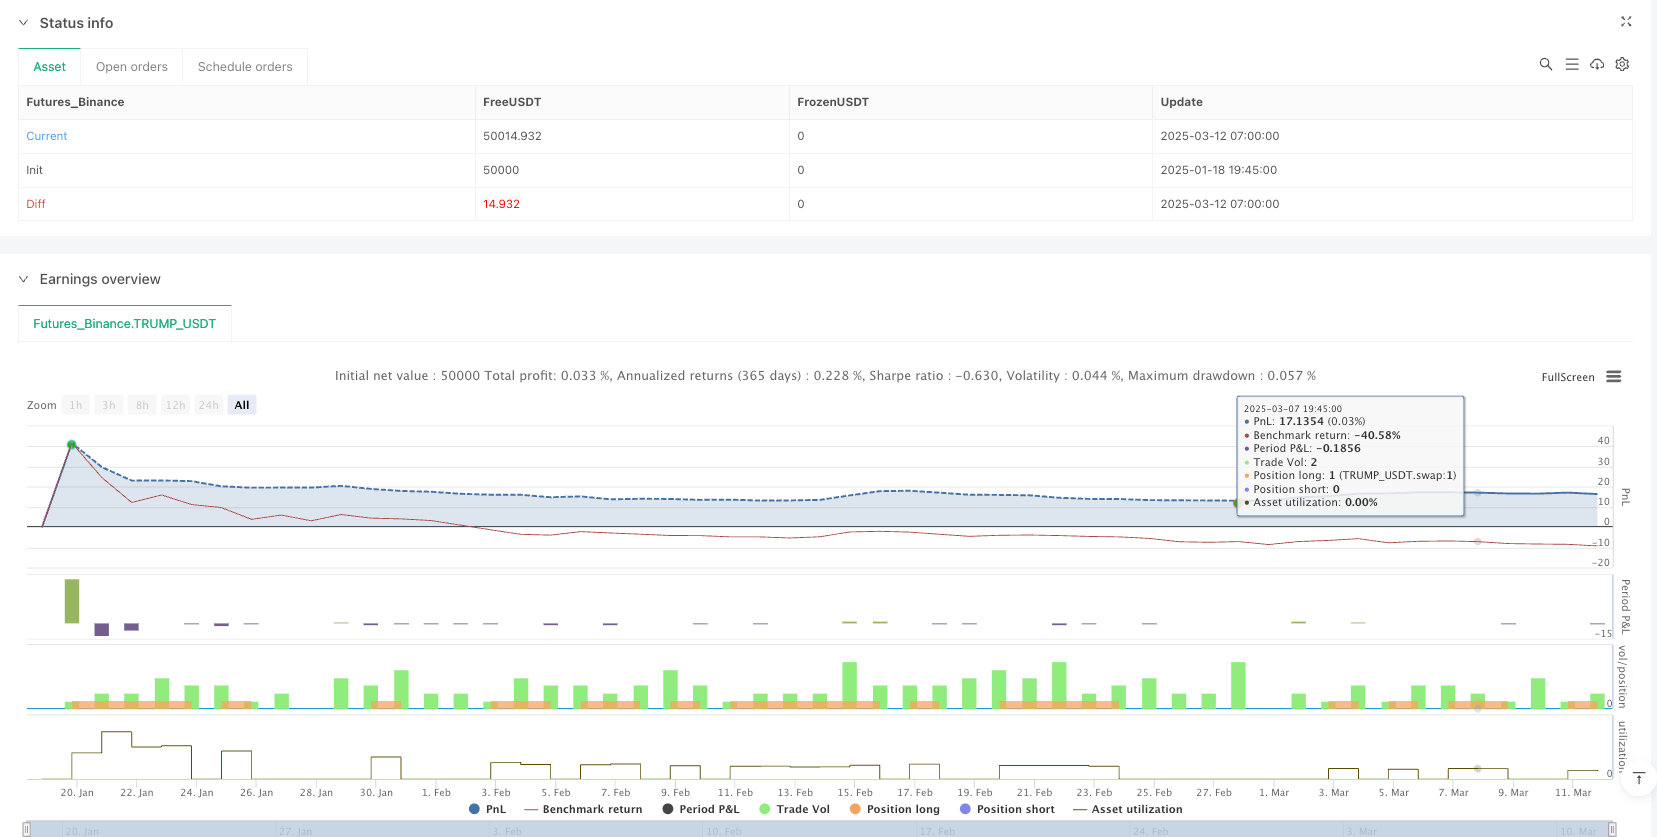Hide the Trade Vol series in legend
Viewport: 1657px width, 837px height.
click(x=794, y=809)
